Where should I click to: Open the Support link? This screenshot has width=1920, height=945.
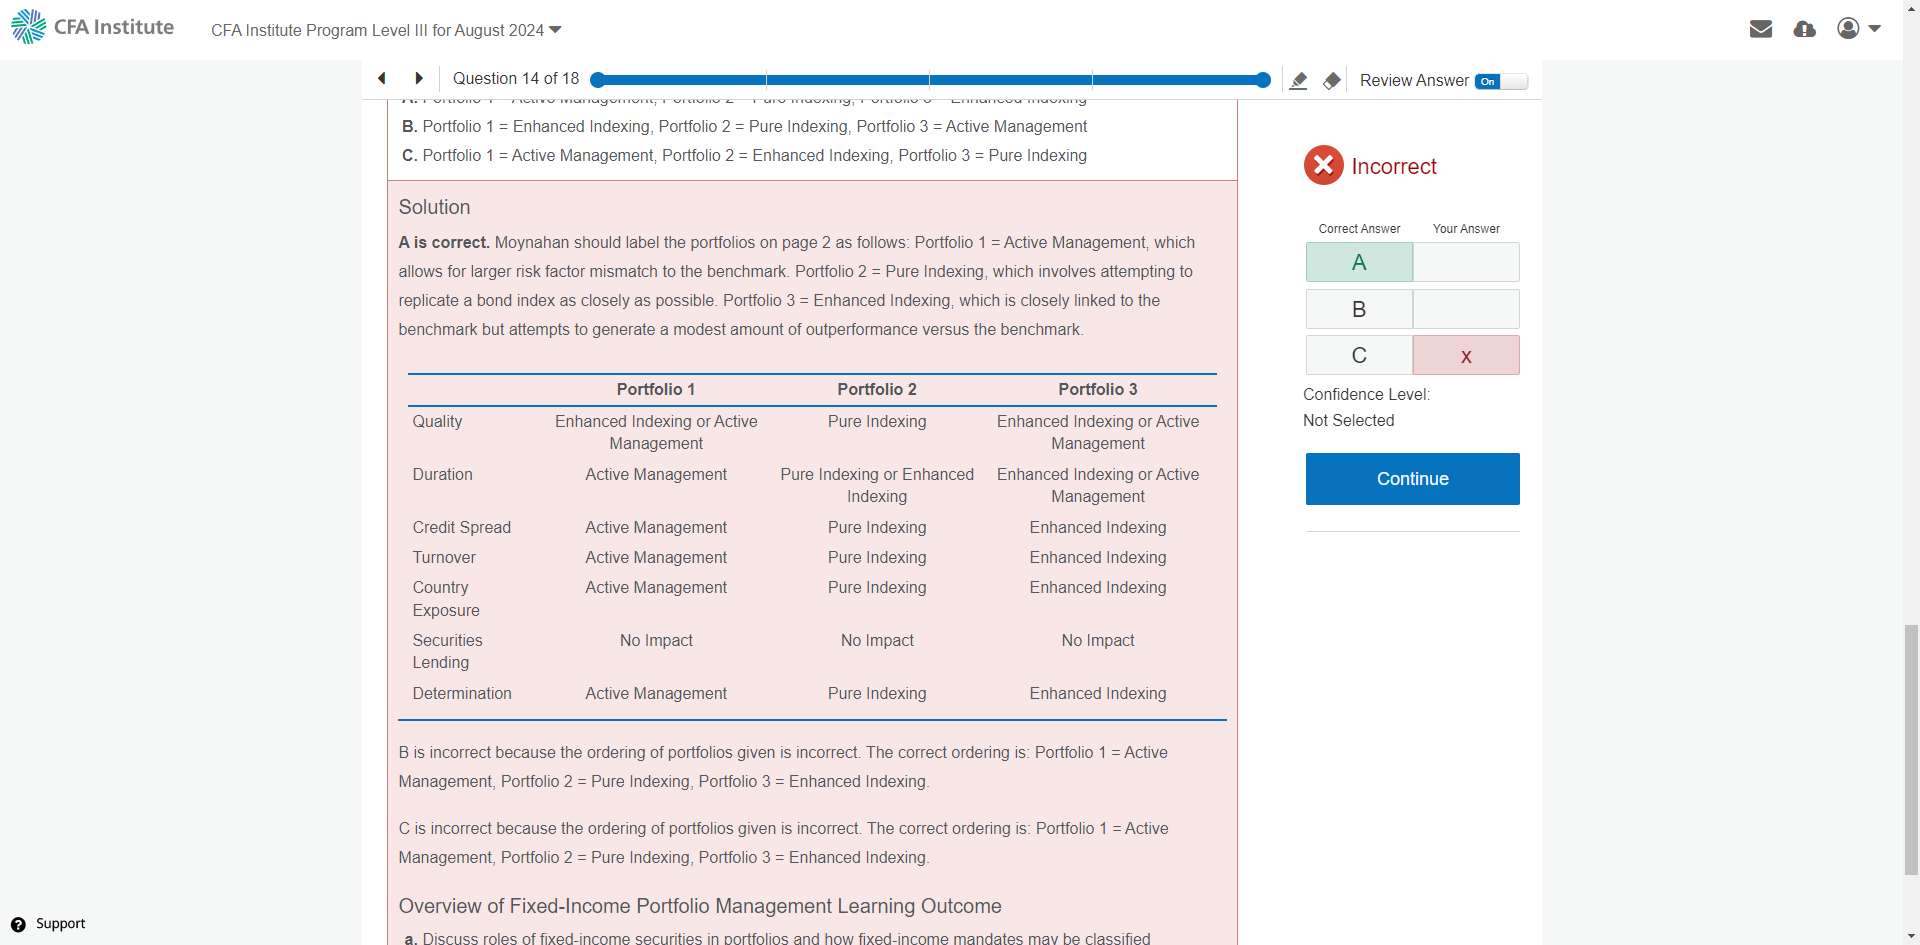(60, 924)
